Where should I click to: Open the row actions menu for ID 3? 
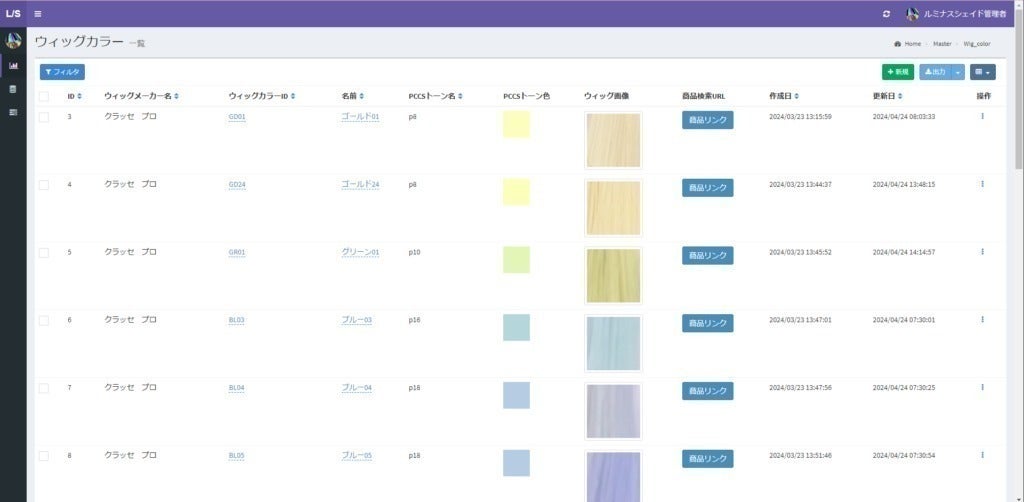point(982,116)
